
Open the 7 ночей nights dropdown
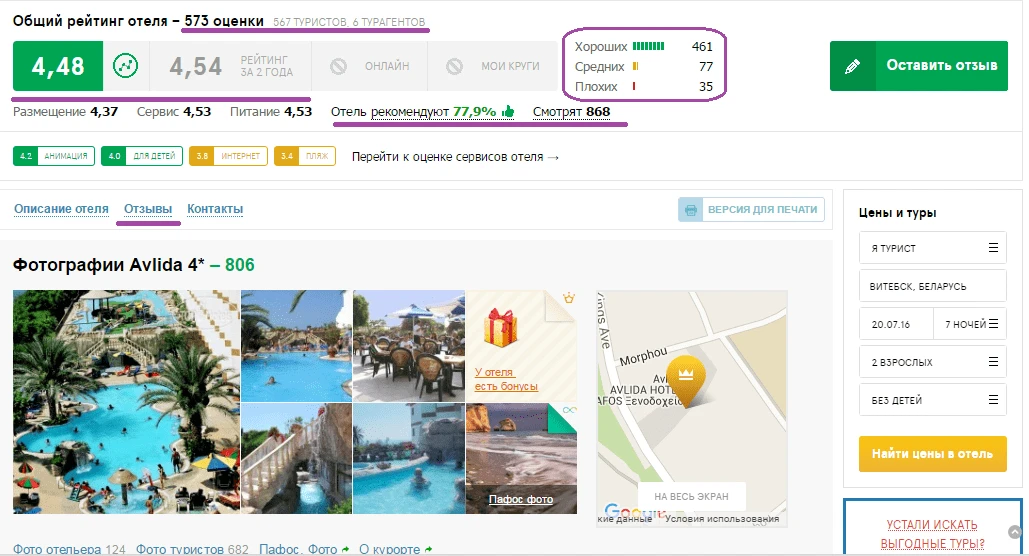click(970, 324)
